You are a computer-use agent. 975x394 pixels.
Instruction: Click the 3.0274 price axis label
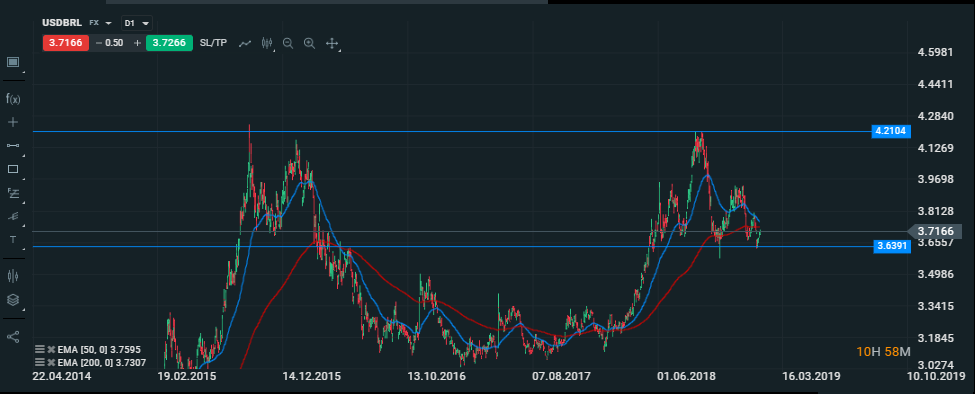(936, 364)
